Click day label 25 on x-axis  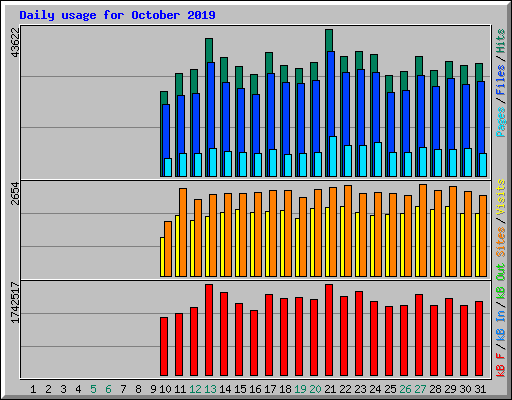point(390,389)
